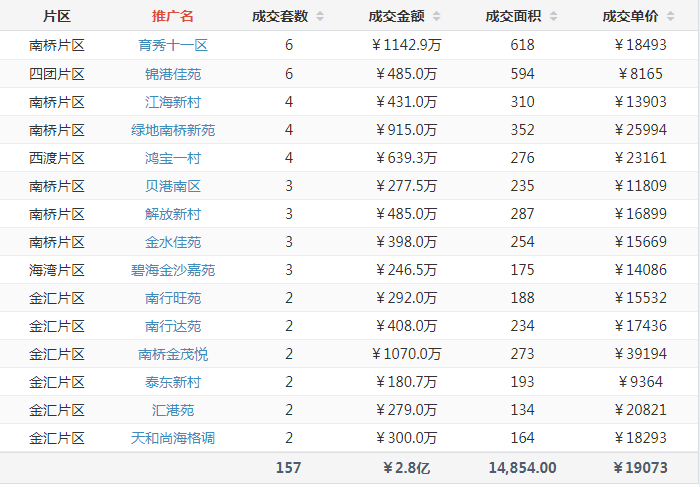Select the ¥8165 unit price cell
Image resolution: width=700 pixels, height=487 pixels.
(640, 74)
